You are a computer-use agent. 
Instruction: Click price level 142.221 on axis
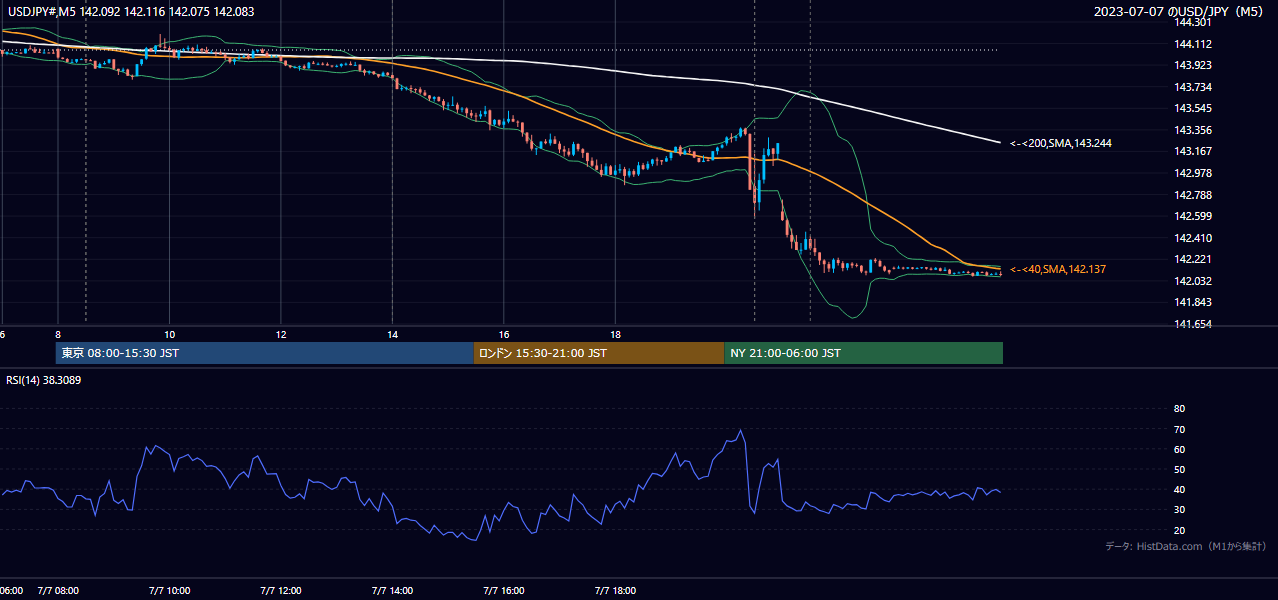(x=1192, y=260)
